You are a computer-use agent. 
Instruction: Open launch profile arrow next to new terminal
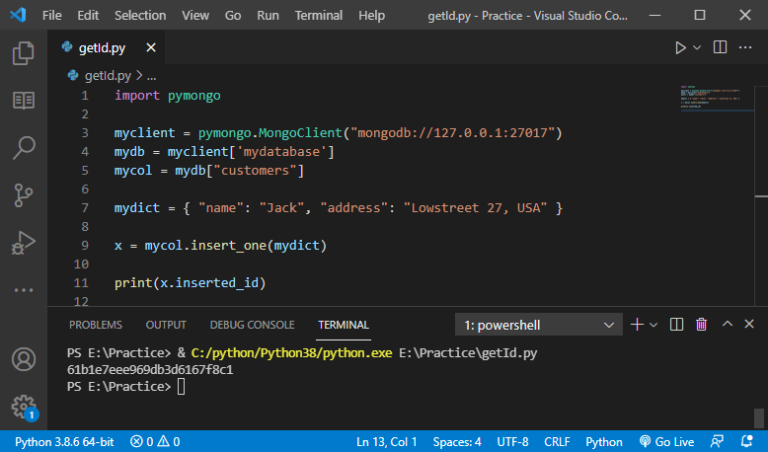click(x=653, y=325)
